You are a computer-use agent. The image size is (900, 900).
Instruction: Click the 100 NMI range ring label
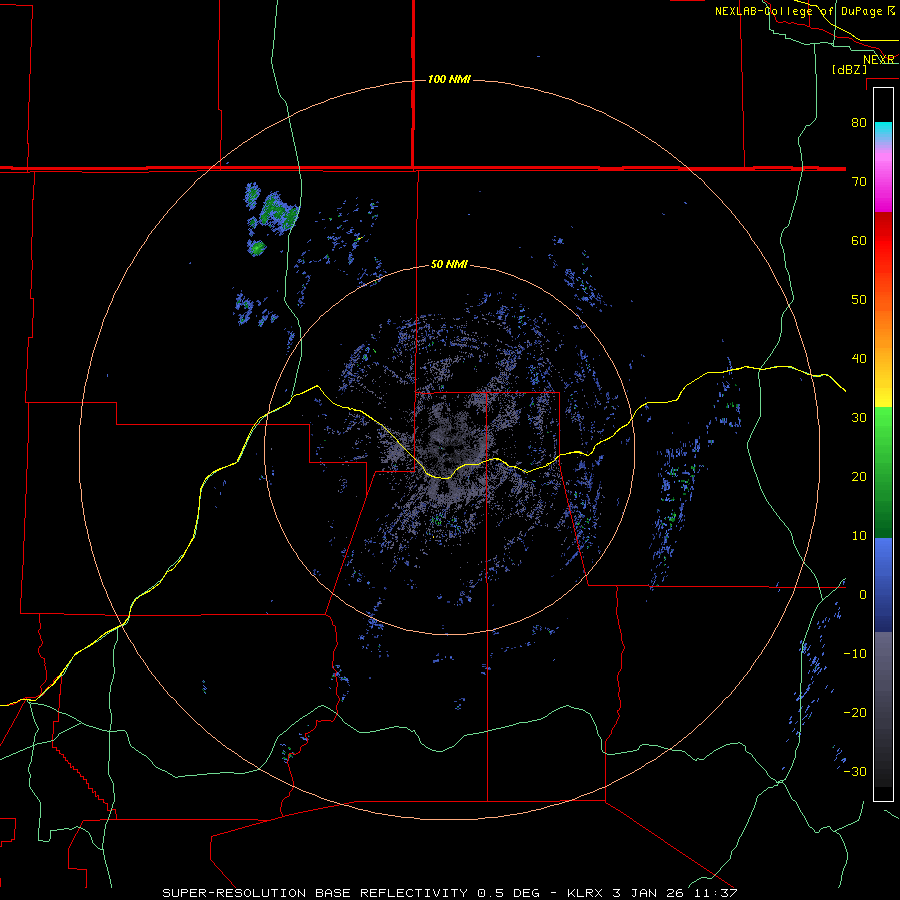[449, 79]
